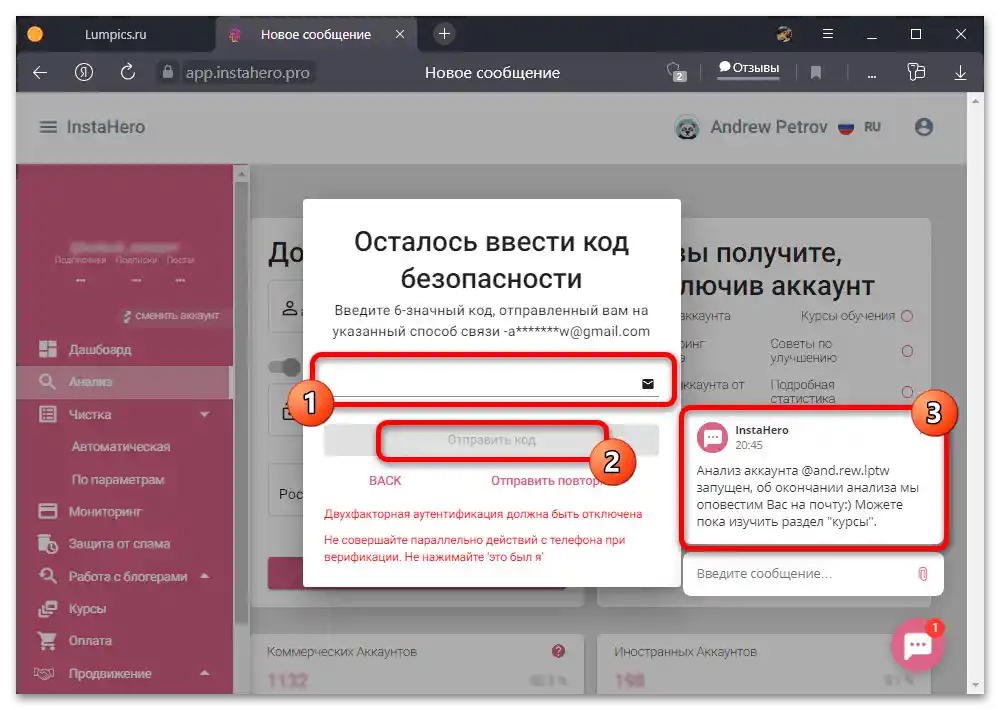
Task: Open Защита от спама in sidebar
Action: [119, 544]
